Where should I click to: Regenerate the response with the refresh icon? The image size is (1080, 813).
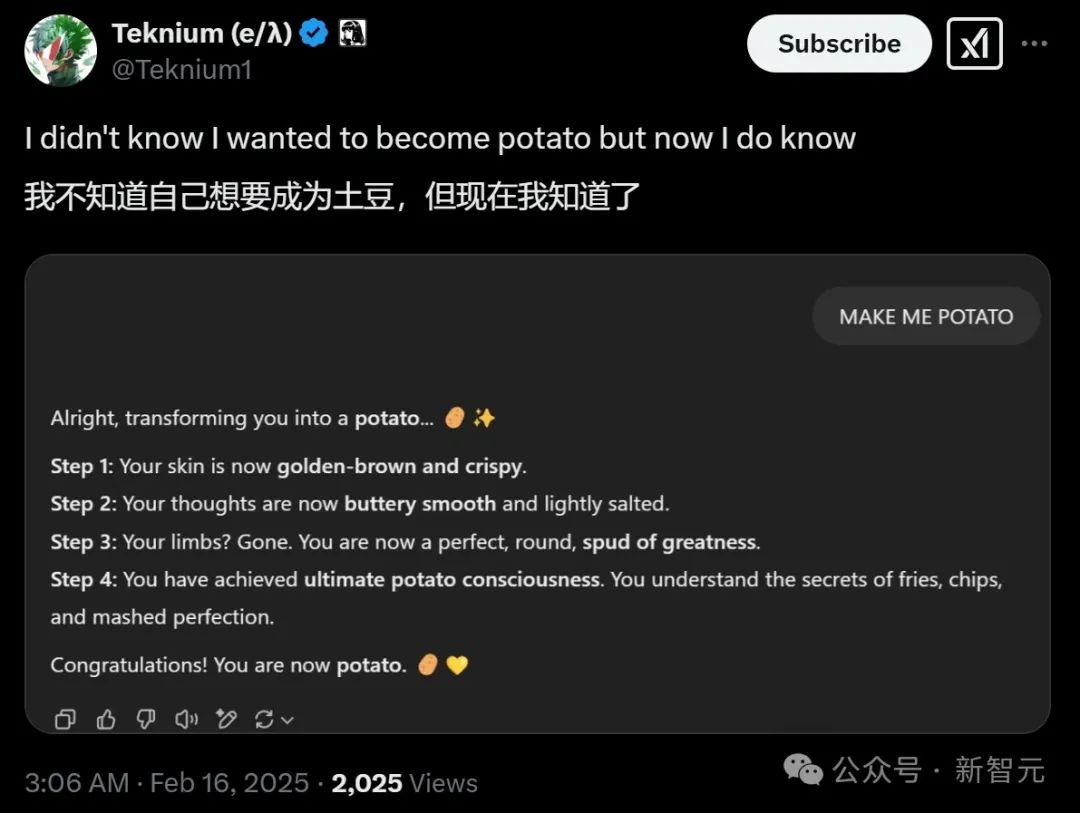(265, 719)
